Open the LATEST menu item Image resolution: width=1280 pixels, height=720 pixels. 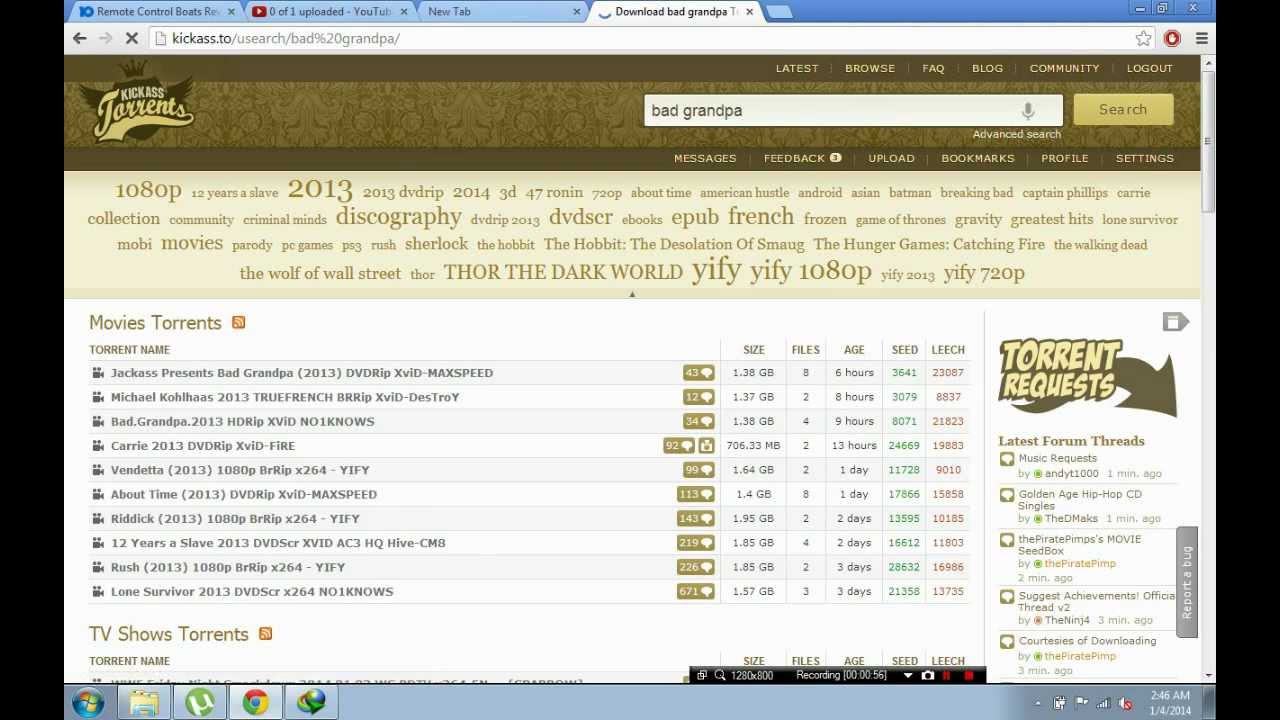pyautogui.click(x=797, y=68)
